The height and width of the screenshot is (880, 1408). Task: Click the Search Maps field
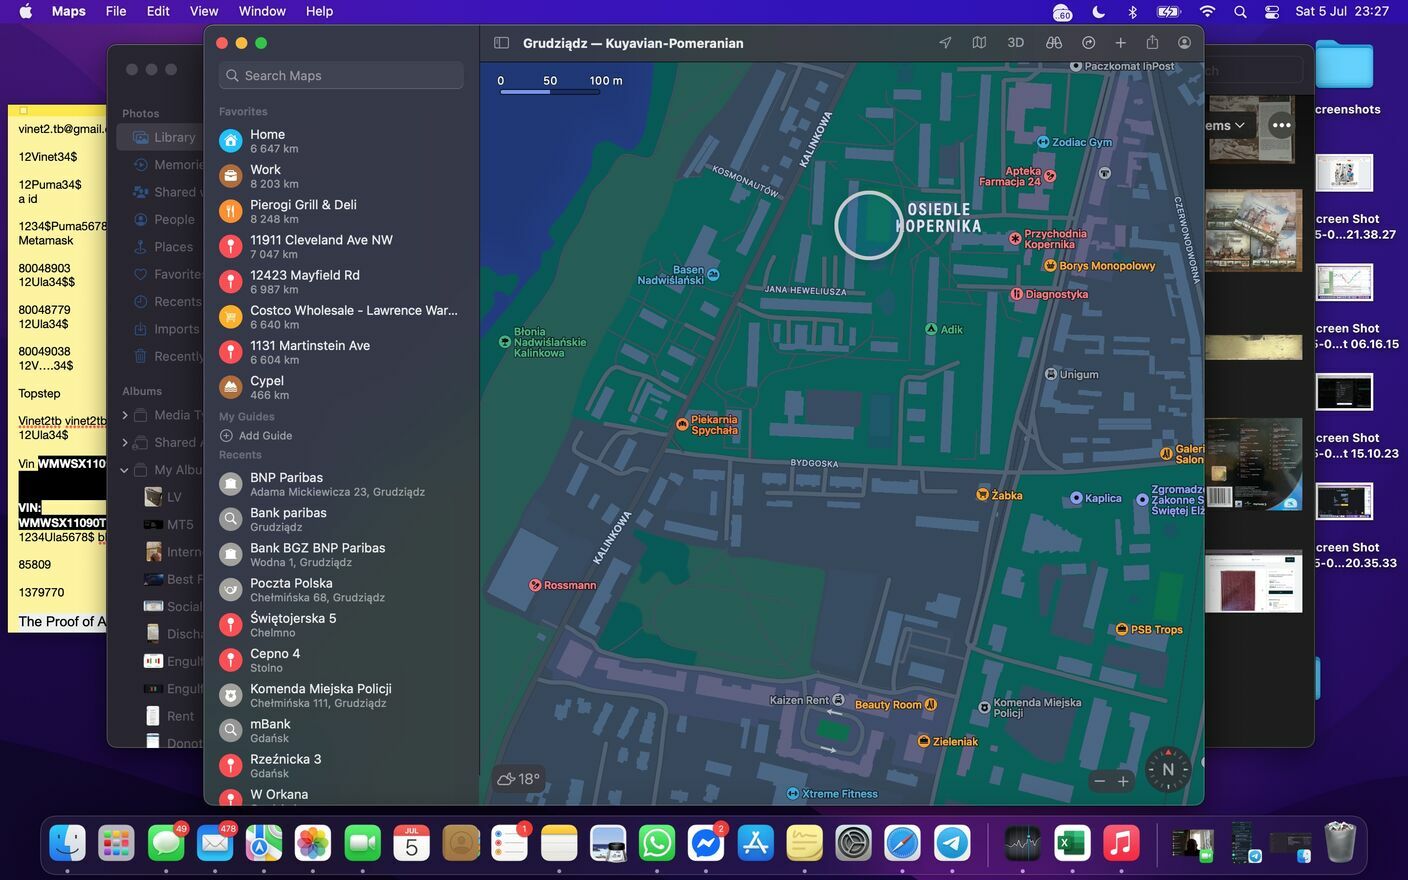tap(341, 76)
